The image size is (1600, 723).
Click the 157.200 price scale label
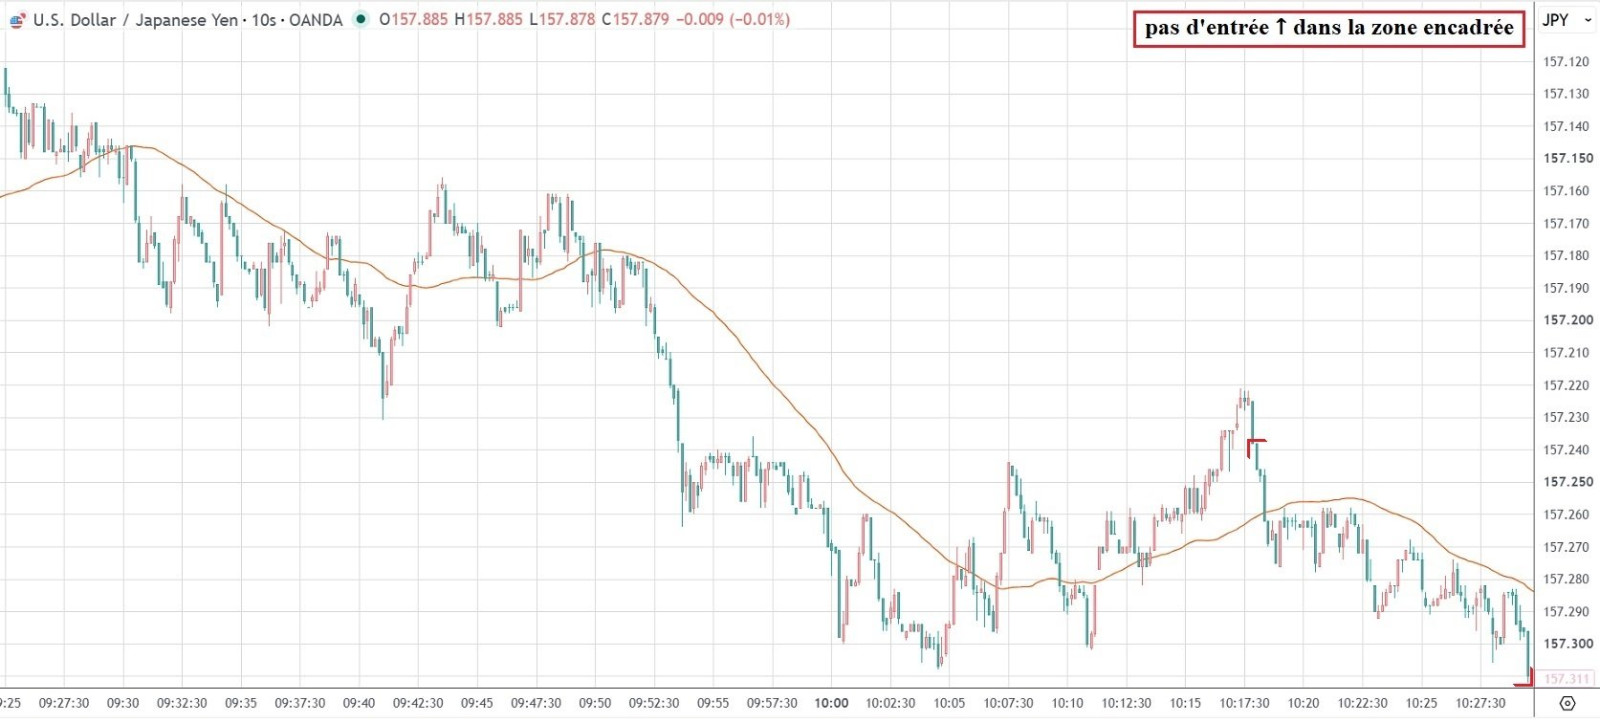tap(1568, 320)
